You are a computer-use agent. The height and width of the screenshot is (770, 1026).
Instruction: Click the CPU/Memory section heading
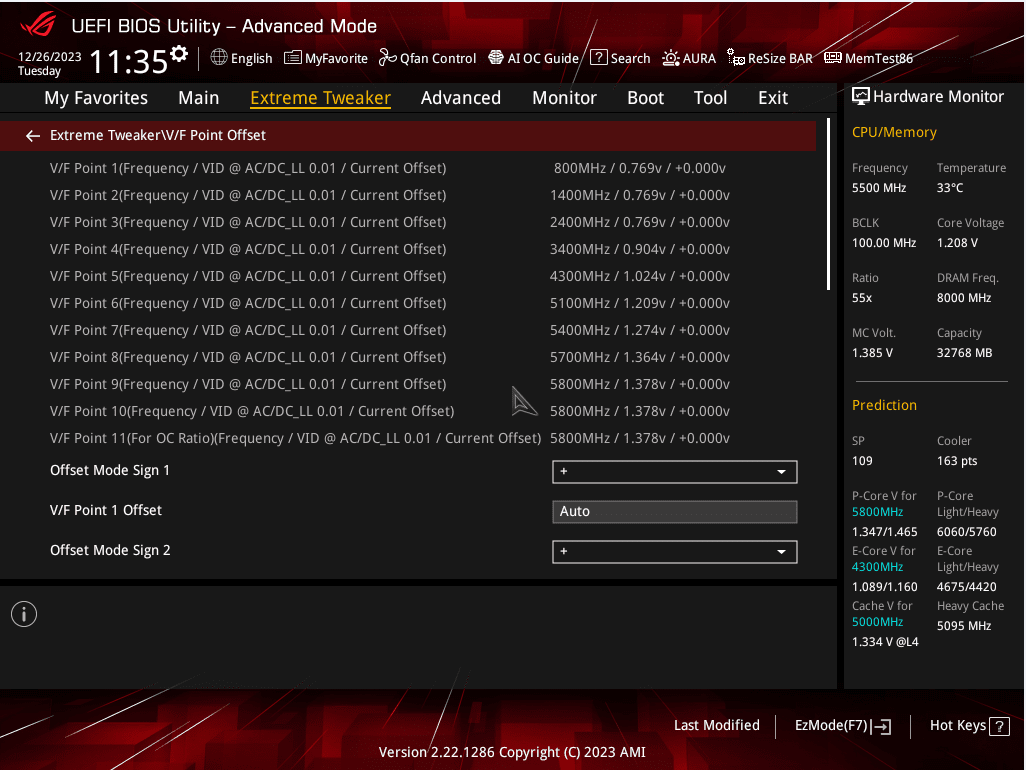(894, 132)
